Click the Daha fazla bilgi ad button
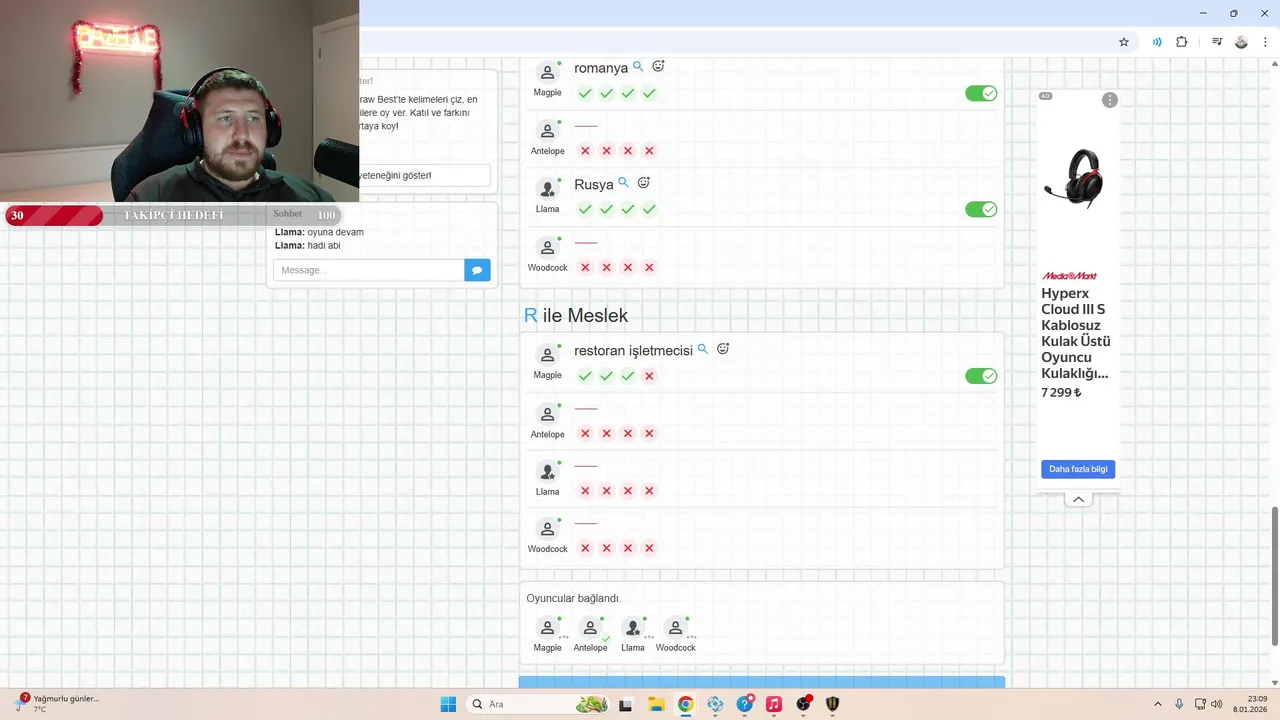The height and width of the screenshot is (720, 1280). tap(1078, 469)
